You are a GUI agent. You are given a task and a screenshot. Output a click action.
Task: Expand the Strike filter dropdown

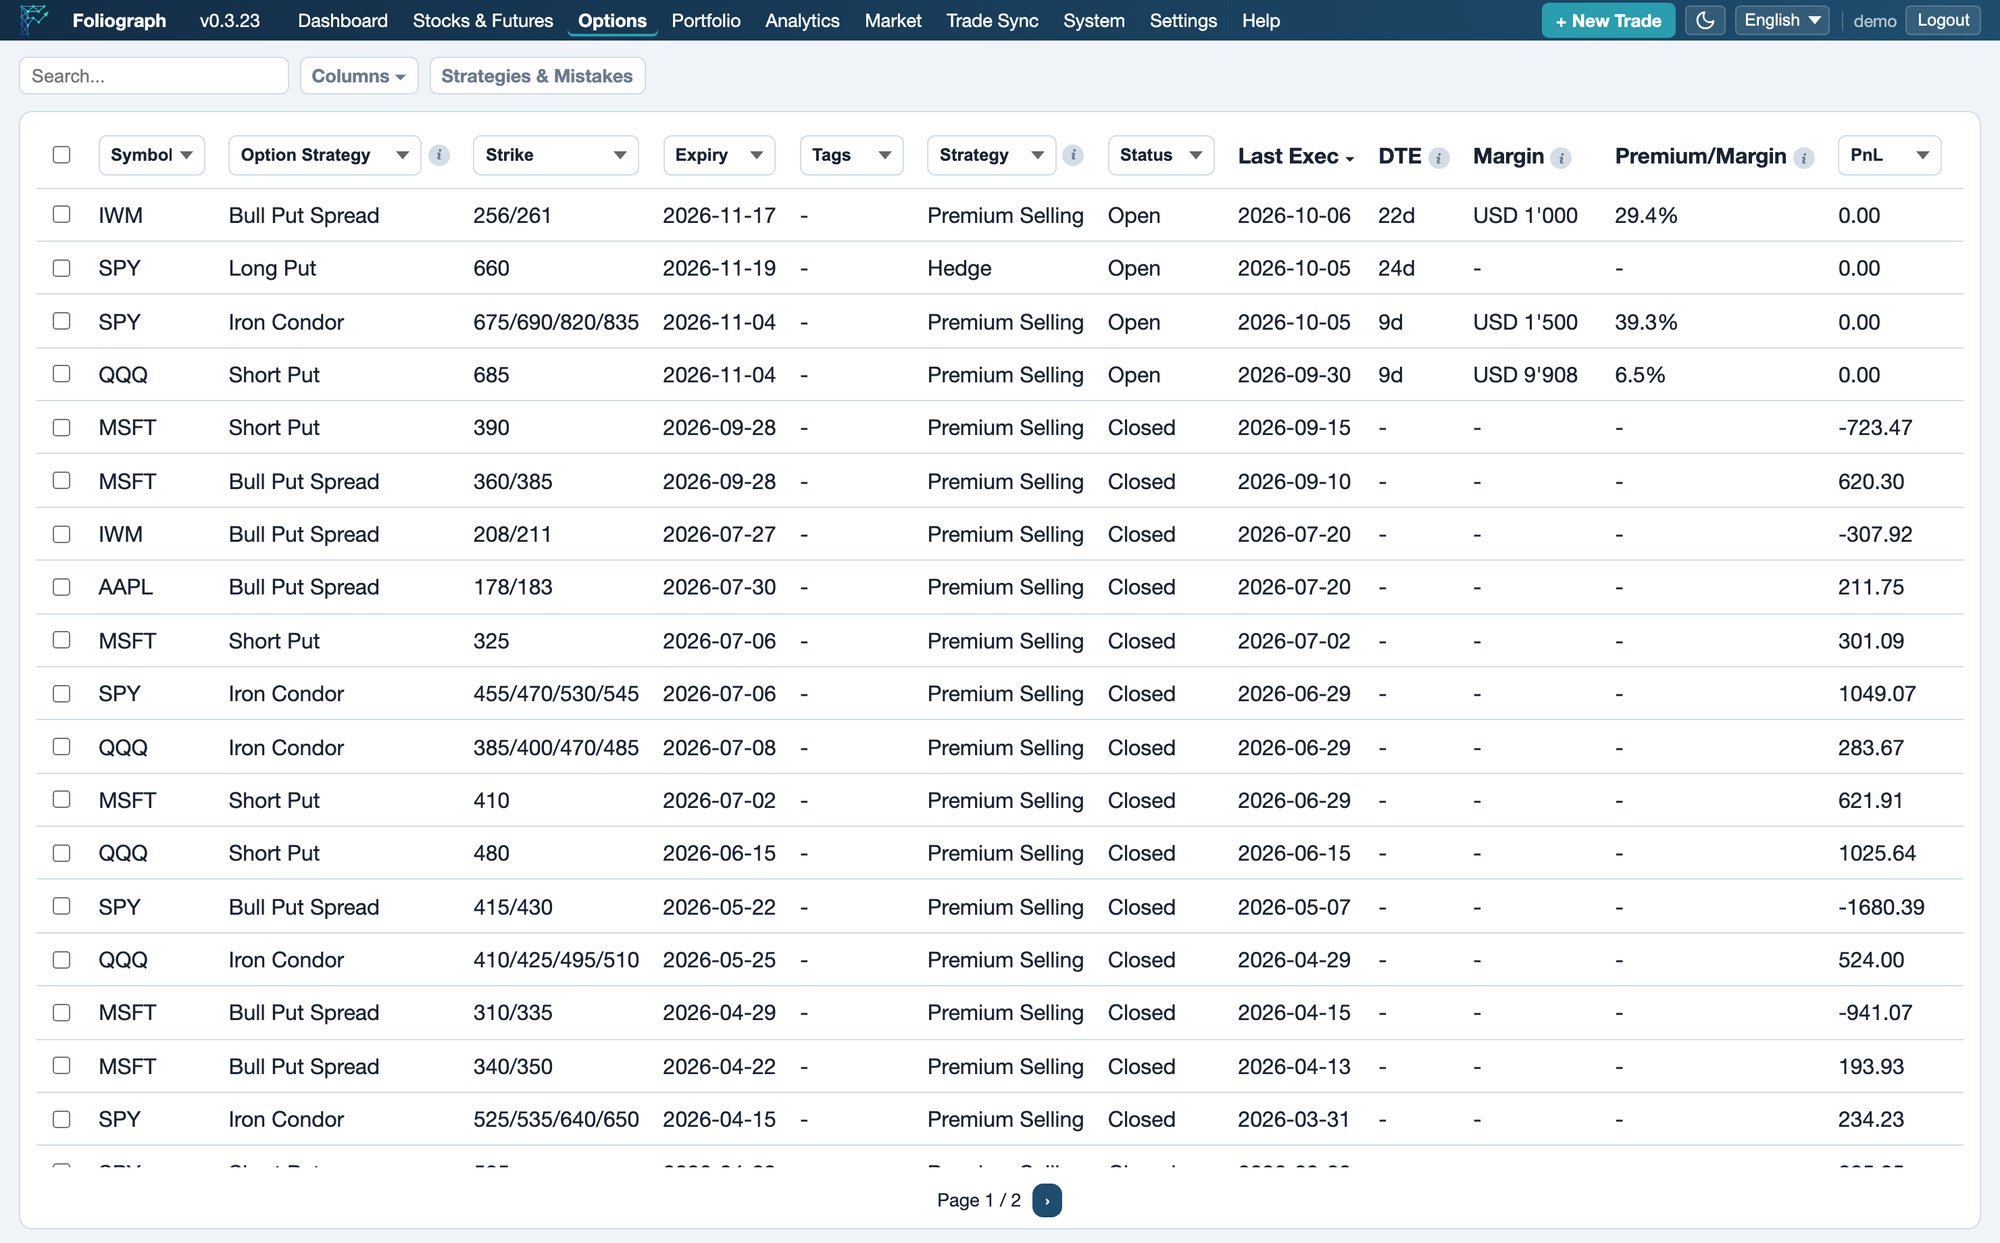click(556, 155)
